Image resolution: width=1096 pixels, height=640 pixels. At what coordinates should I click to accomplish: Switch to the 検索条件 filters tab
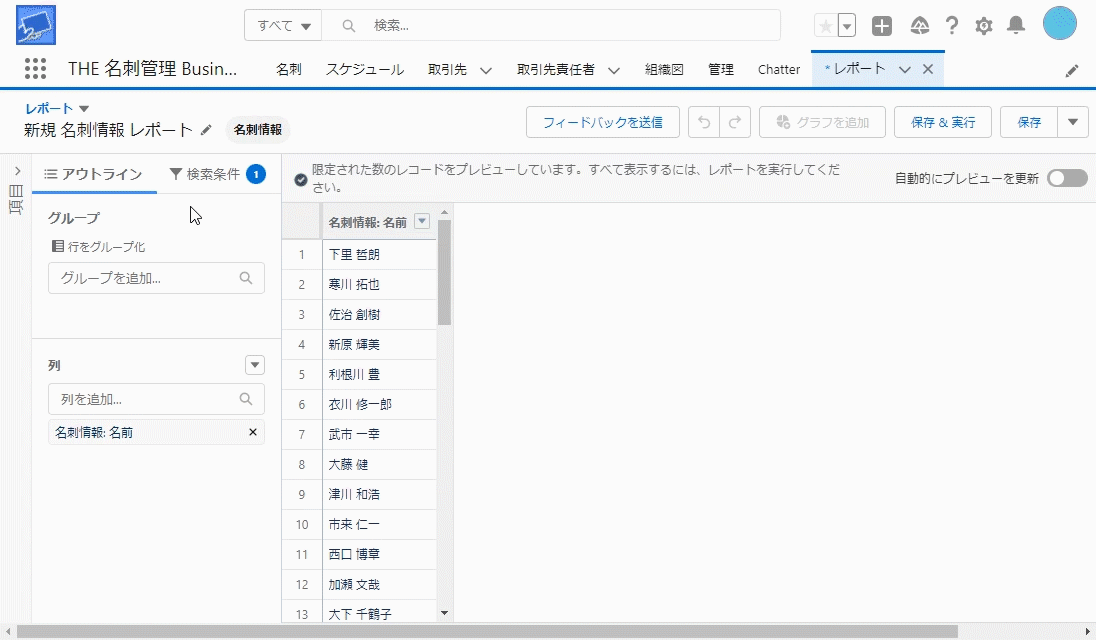(217, 174)
